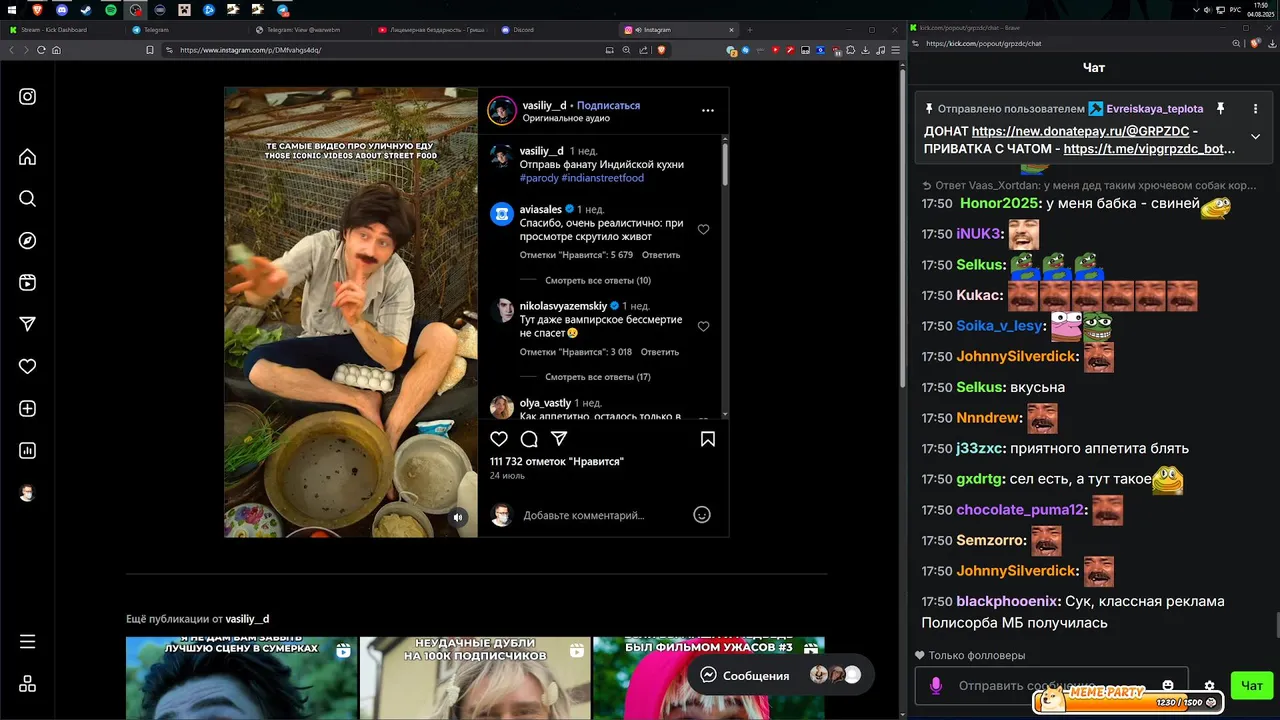The width and height of the screenshot is (1280, 720).
Task: Open the Explore compass icon
Action: 28,241
